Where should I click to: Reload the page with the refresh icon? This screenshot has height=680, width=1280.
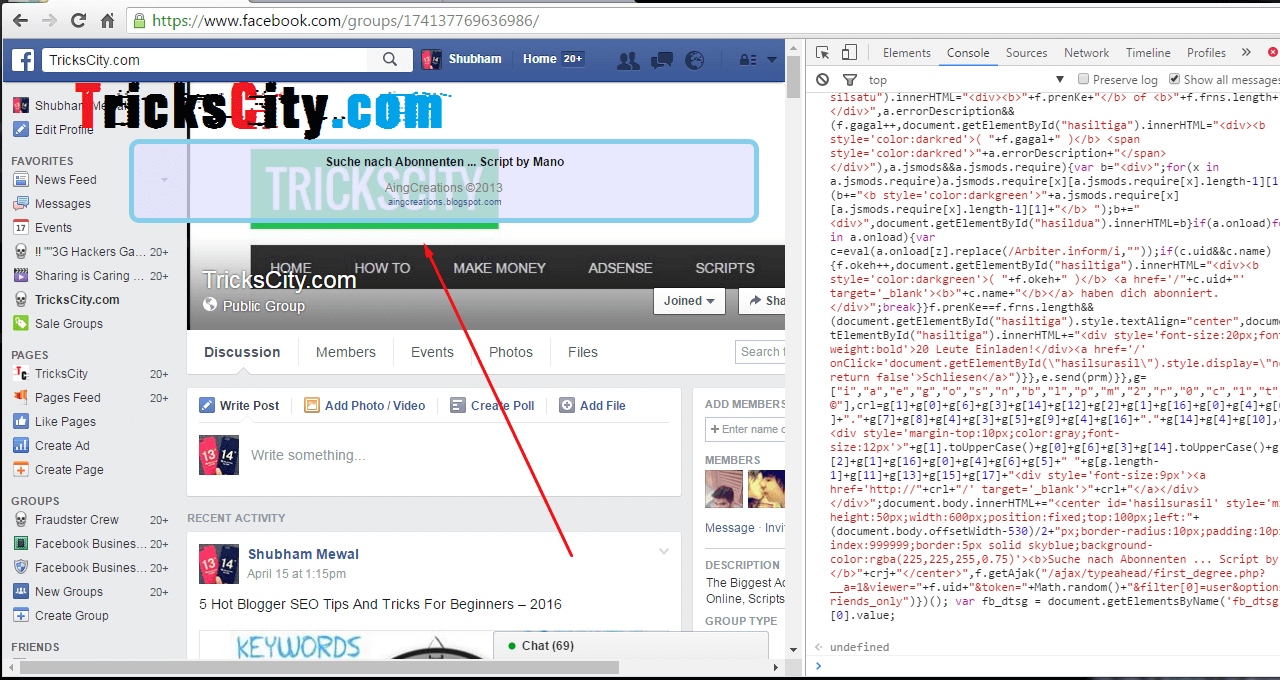click(x=79, y=20)
